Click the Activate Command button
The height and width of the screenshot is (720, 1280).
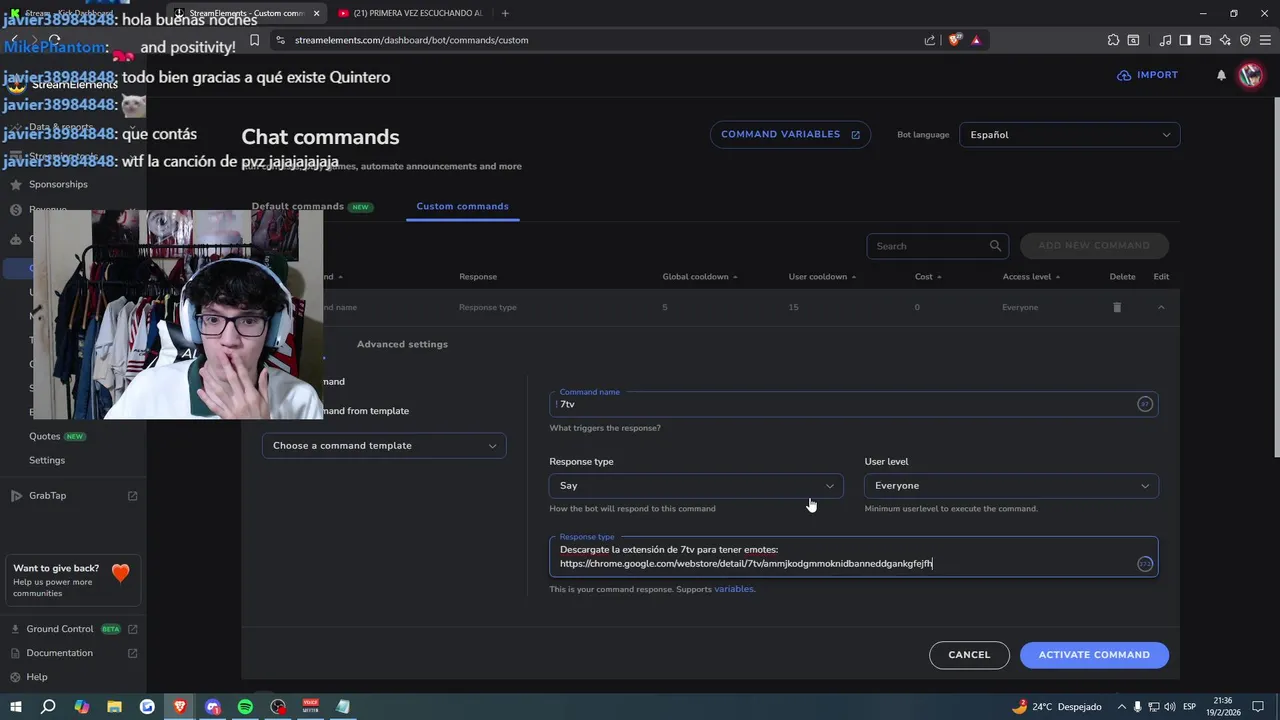tap(1094, 655)
